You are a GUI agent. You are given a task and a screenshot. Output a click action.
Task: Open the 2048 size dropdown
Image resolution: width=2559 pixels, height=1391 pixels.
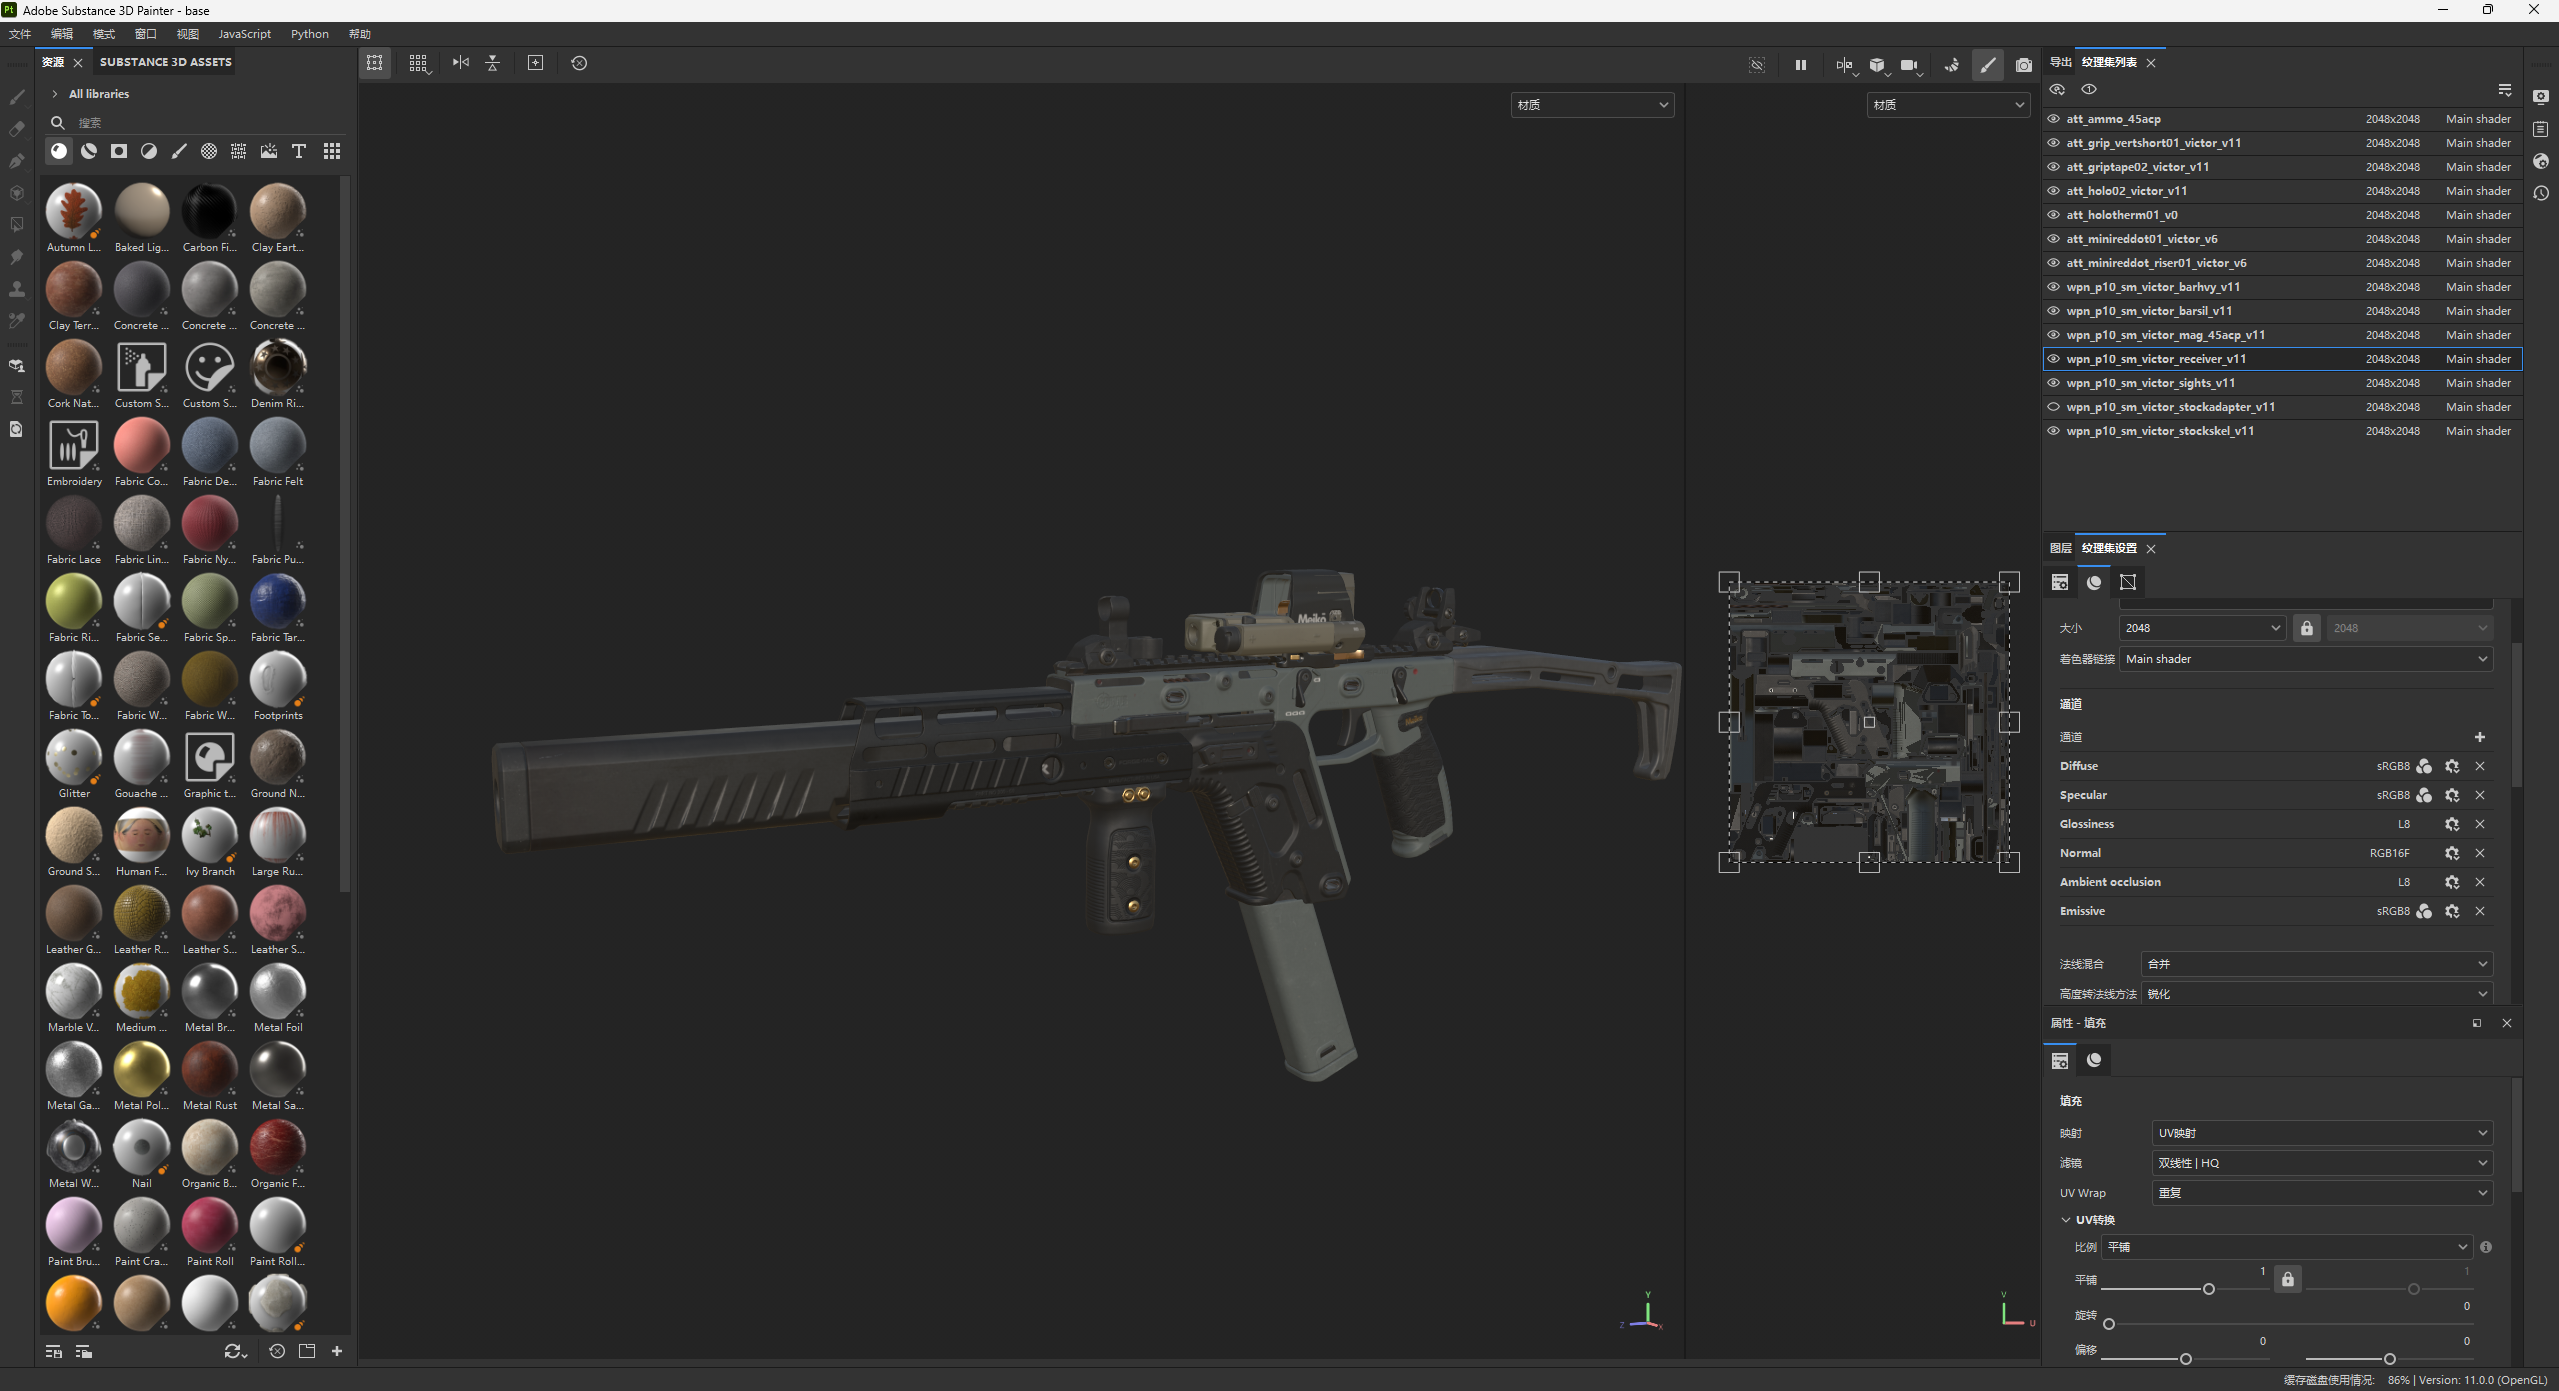tap(2202, 628)
